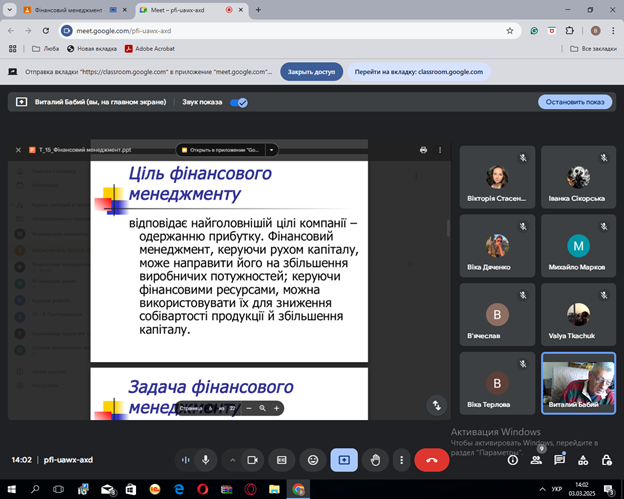Click the raise hand button
Viewport: 624px width, 499px height.
click(375, 460)
